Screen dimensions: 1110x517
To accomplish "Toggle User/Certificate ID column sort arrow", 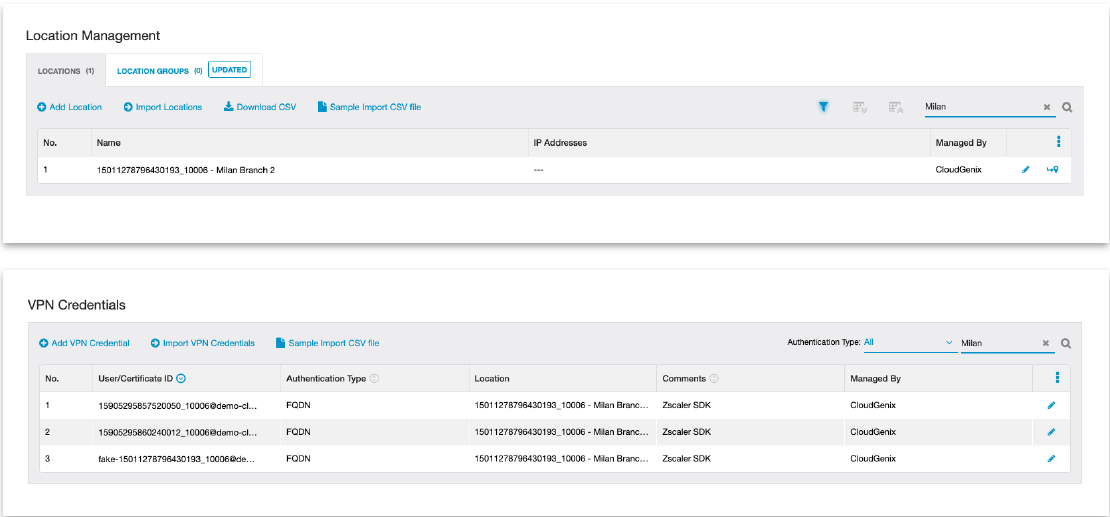I will coord(182,379).
